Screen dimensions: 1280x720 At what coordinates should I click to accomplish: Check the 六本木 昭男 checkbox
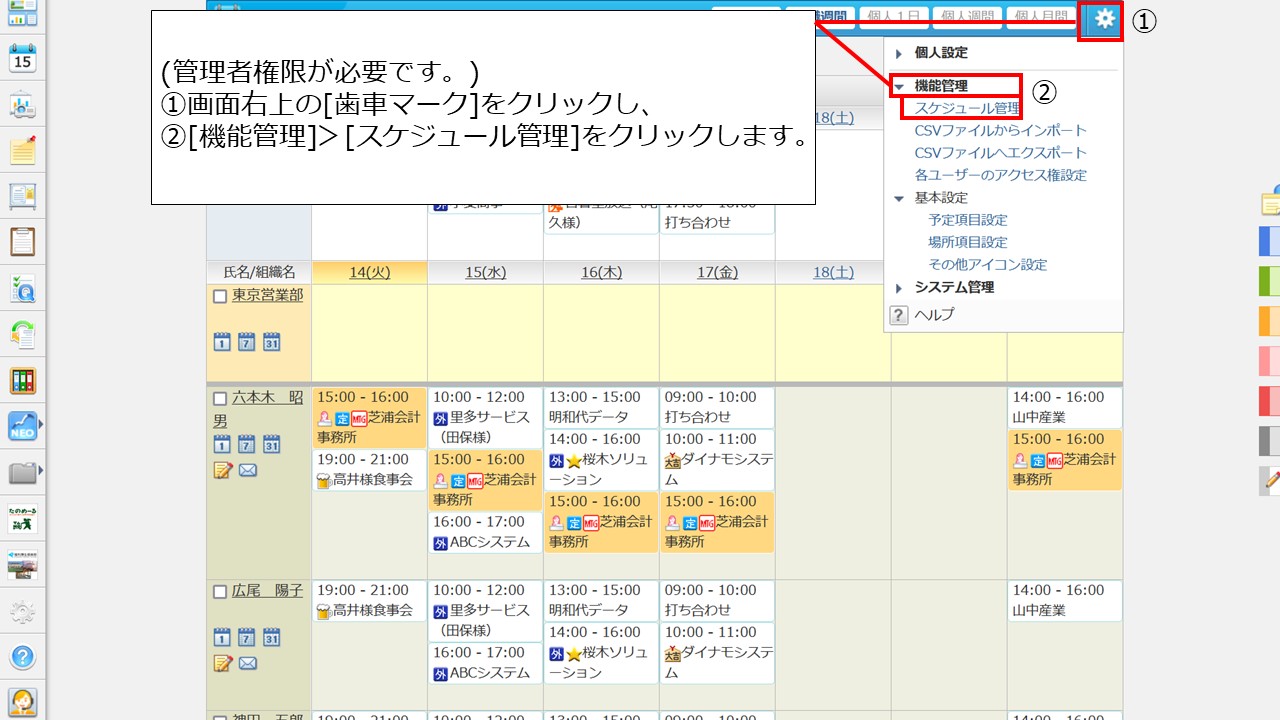pos(220,398)
